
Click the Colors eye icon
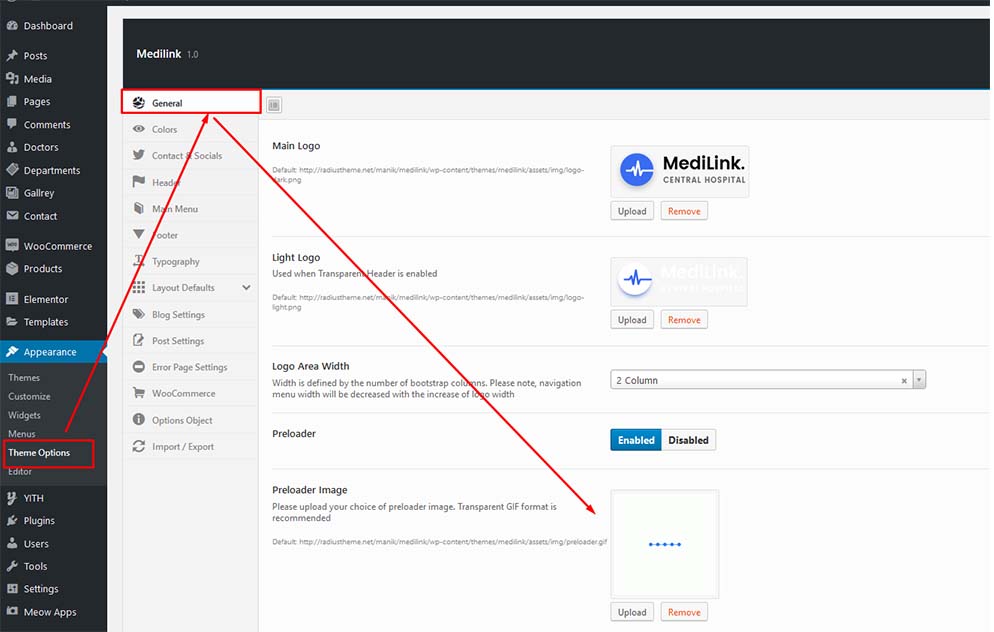(x=139, y=129)
